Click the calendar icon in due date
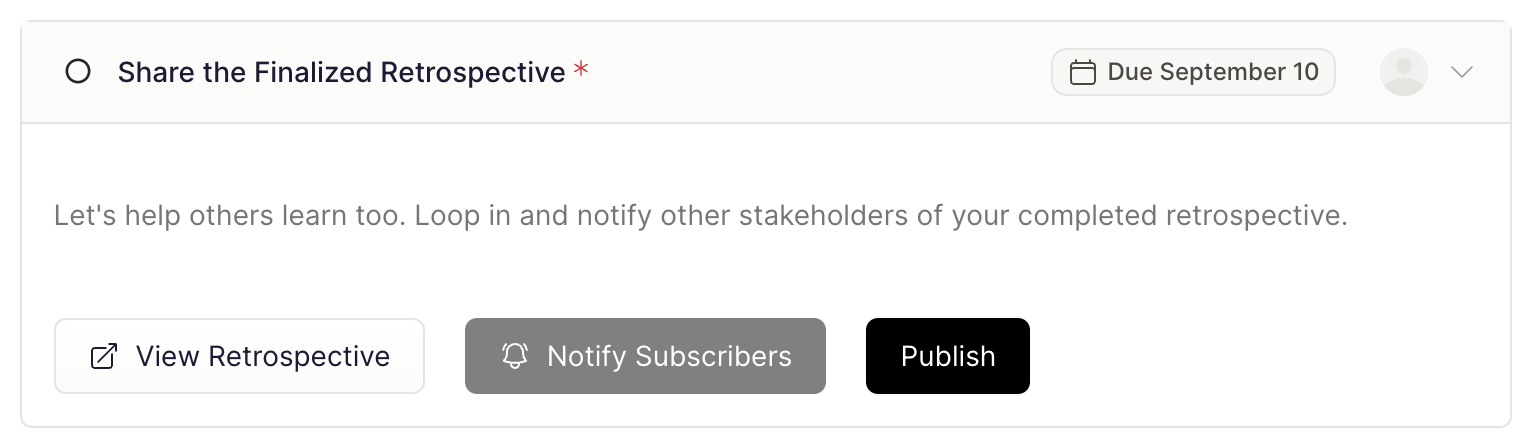The width and height of the screenshot is (1526, 442). 1082,73
